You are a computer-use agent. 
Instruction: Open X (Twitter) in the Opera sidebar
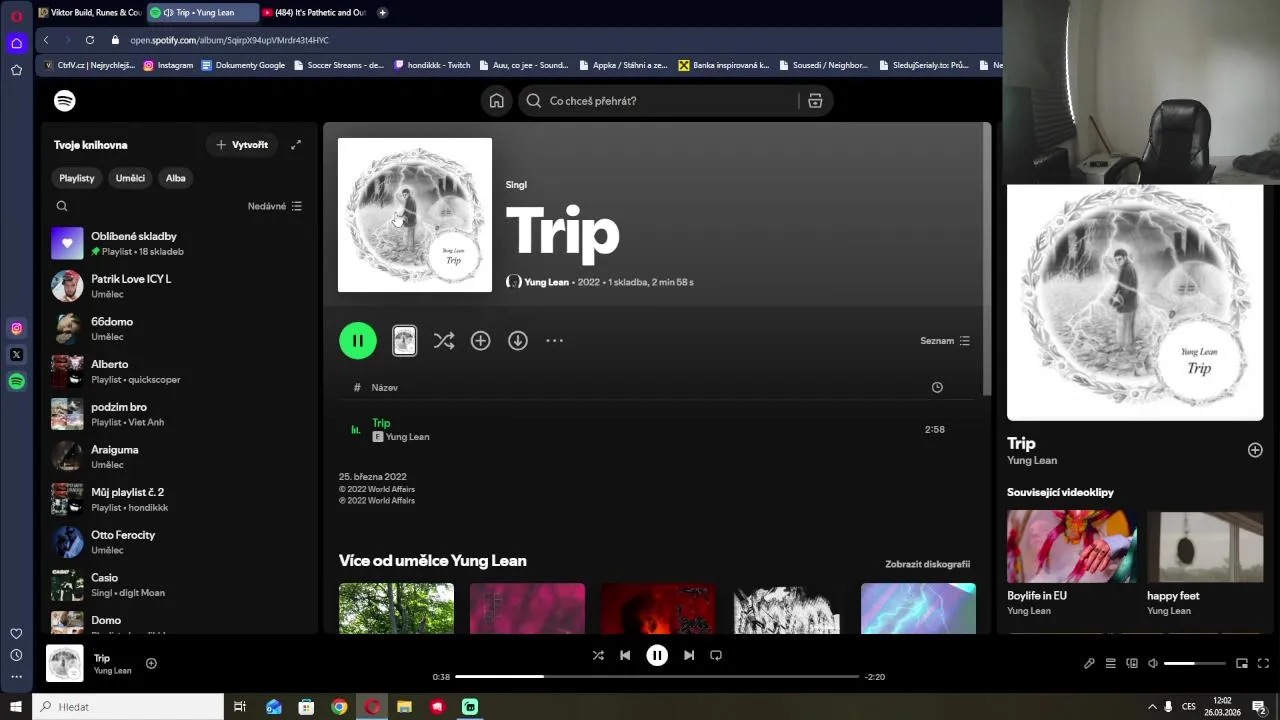[16, 354]
